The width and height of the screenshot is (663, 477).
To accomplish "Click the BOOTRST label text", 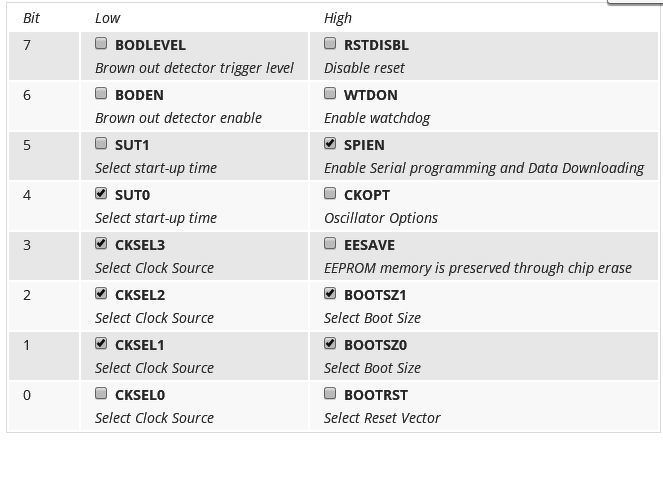I will tap(375, 395).
